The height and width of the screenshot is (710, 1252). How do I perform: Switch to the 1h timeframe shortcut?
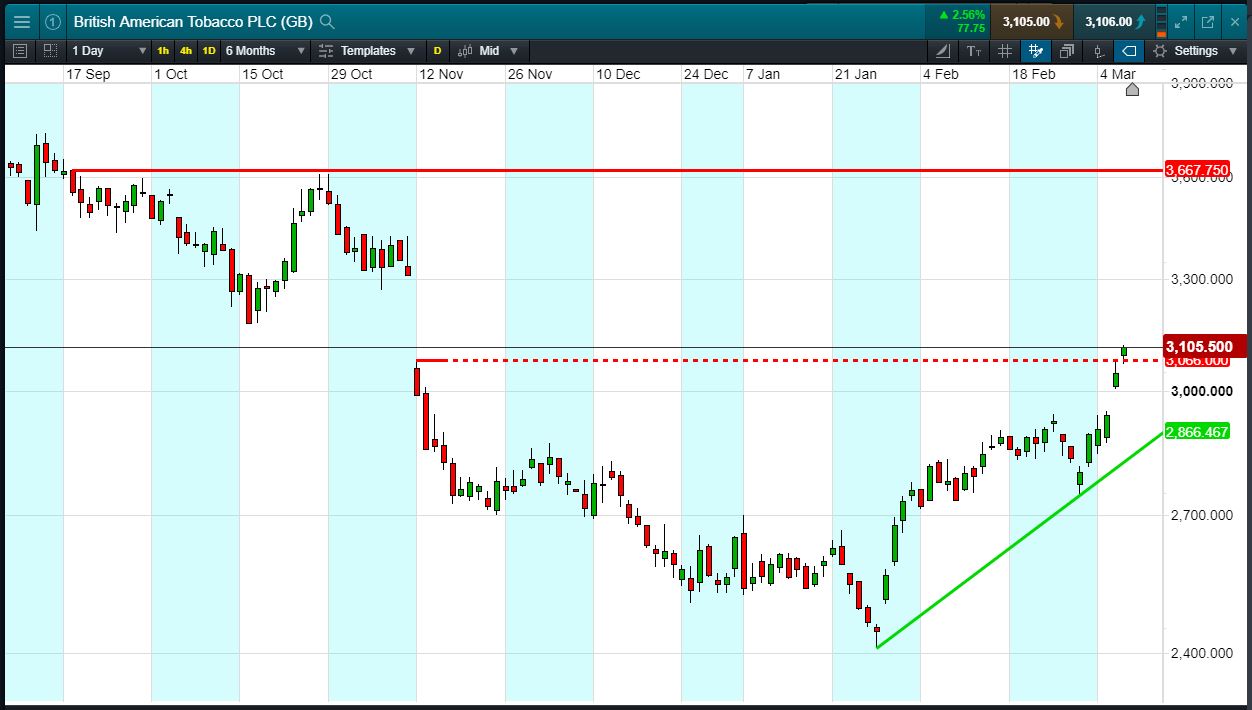[x=163, y=50]
